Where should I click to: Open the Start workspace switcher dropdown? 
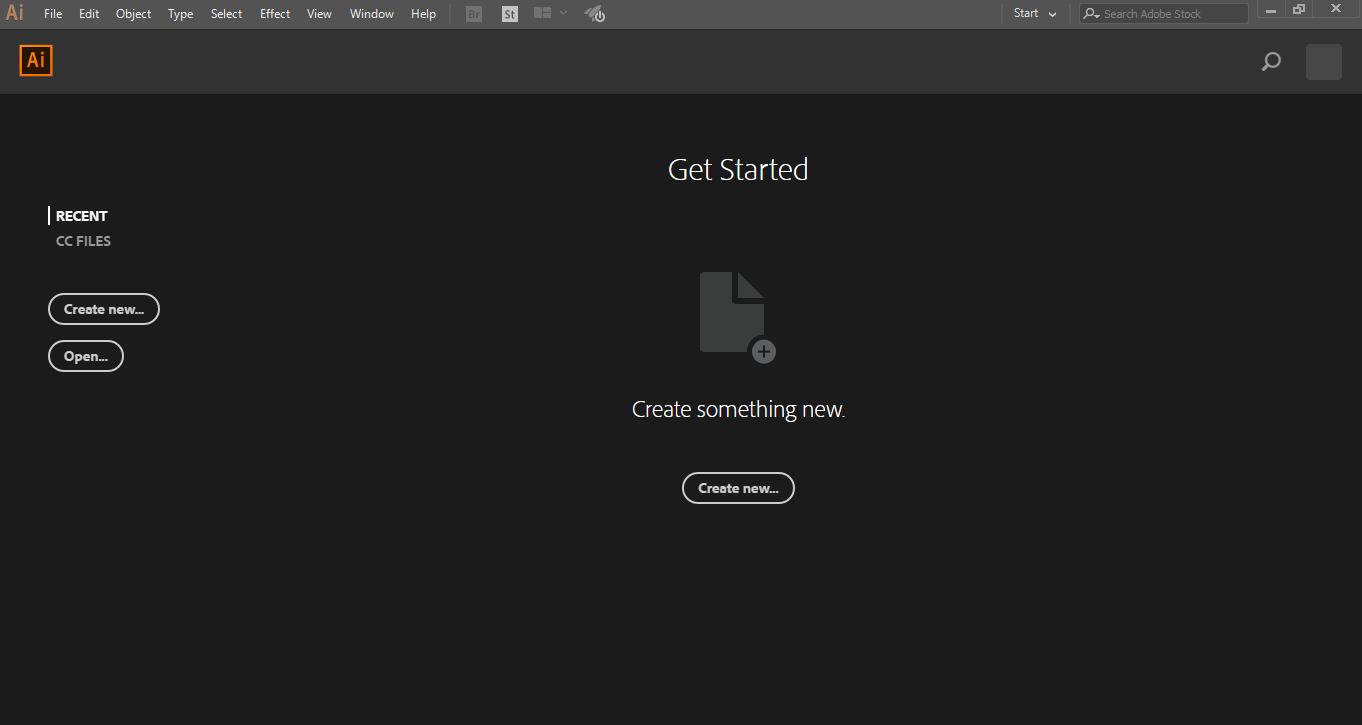(1034, 13)
